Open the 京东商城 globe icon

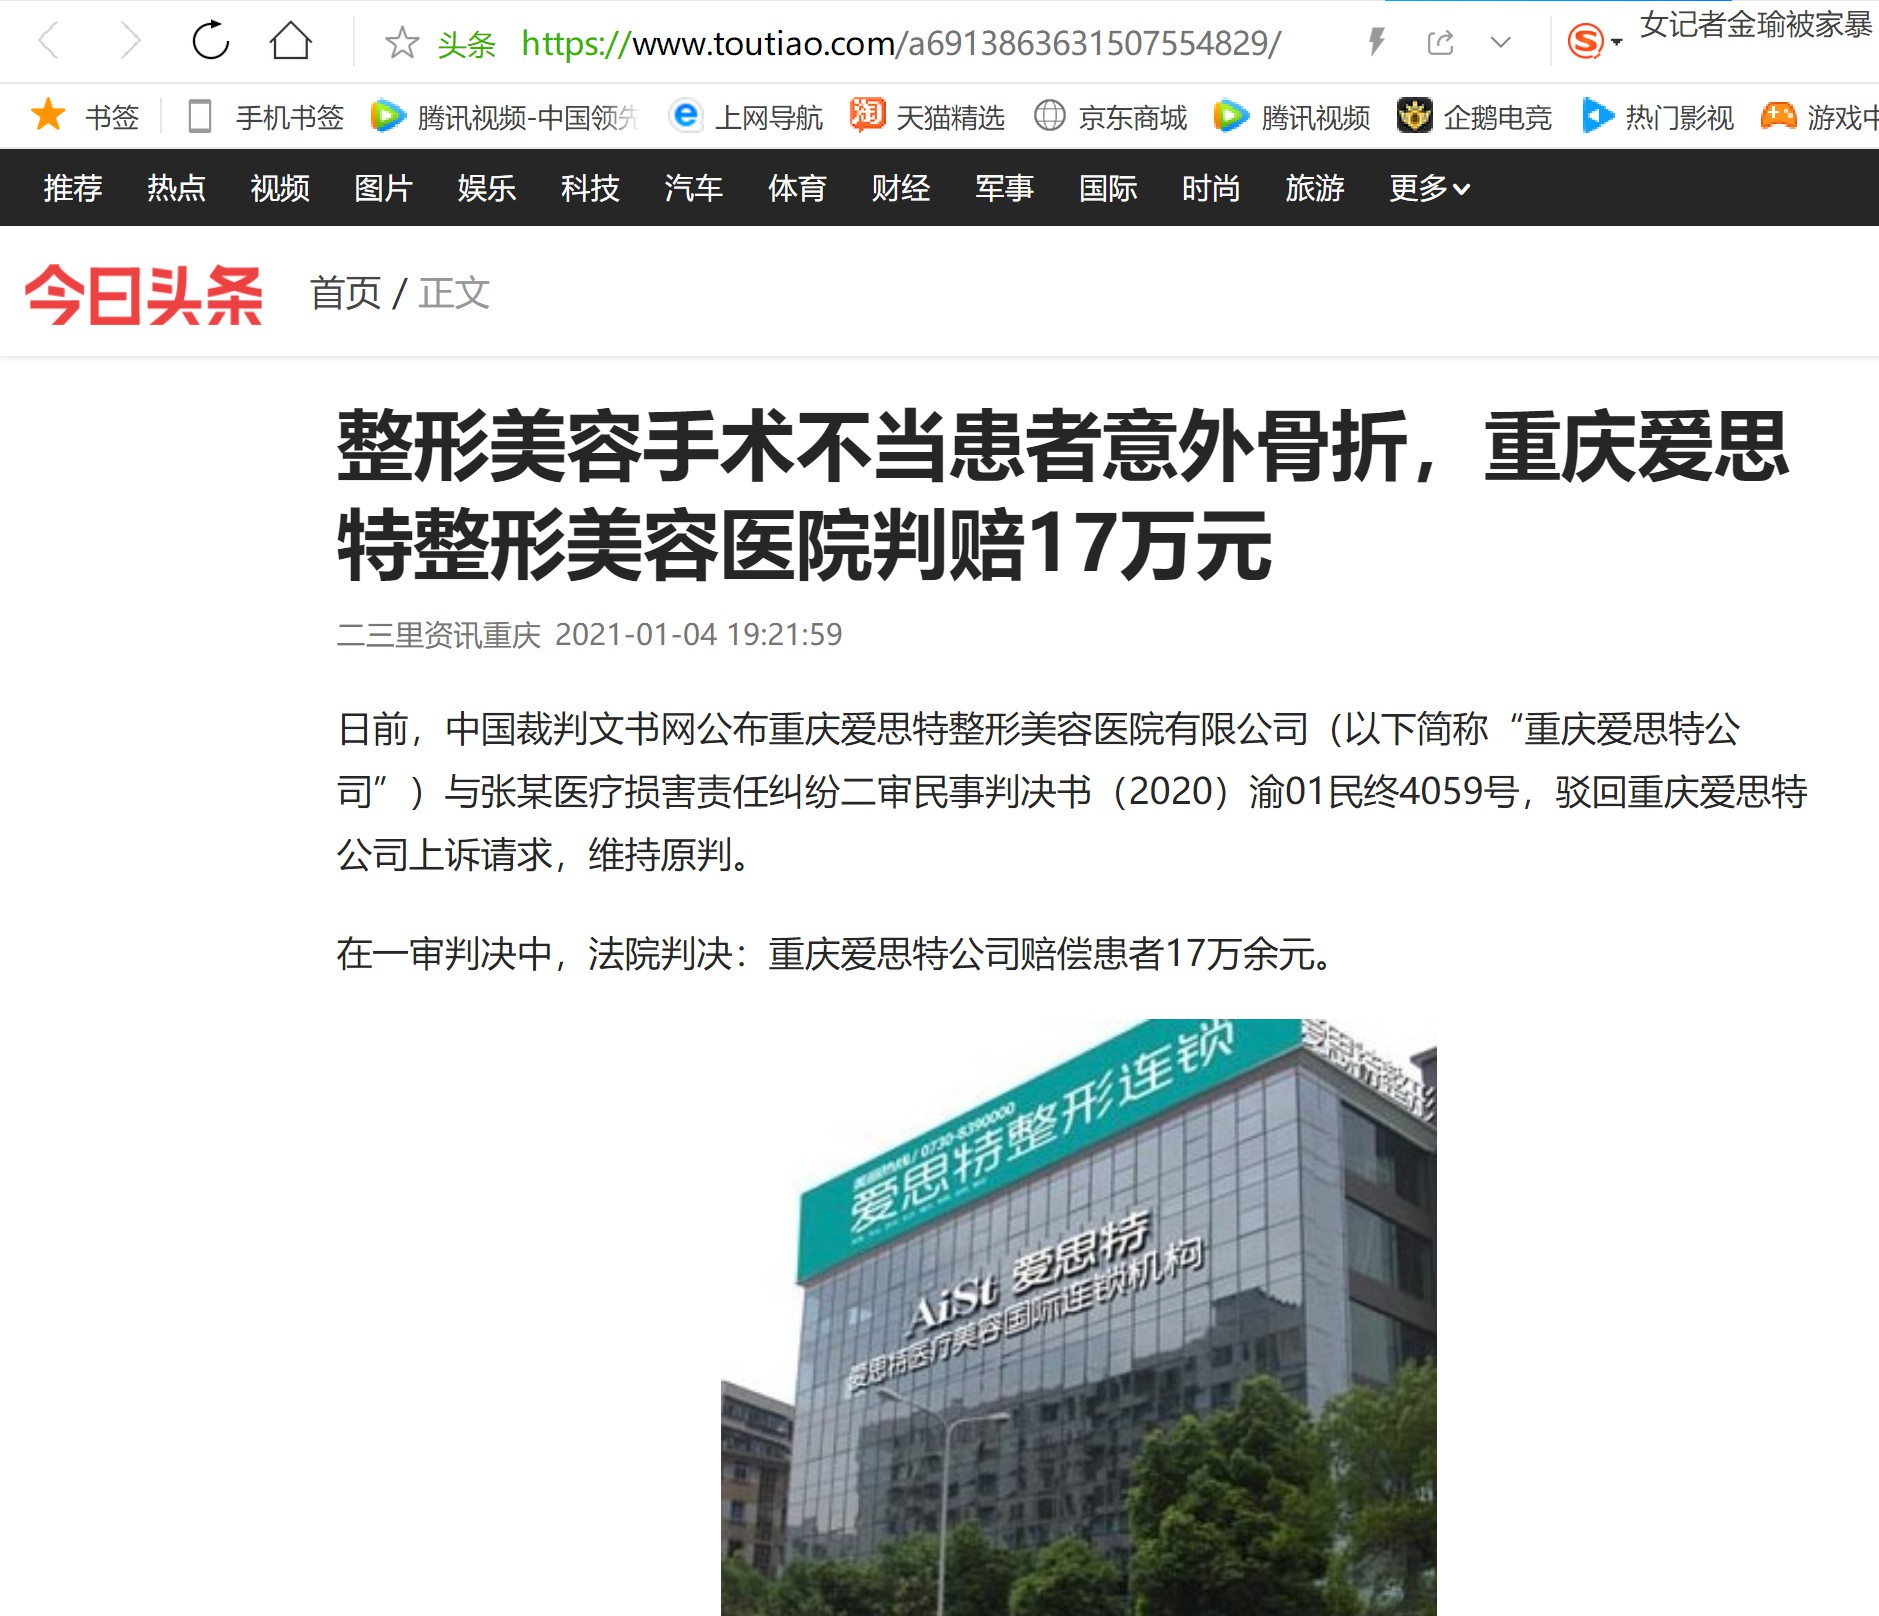pyautogui.click(x=1049, y=116)
